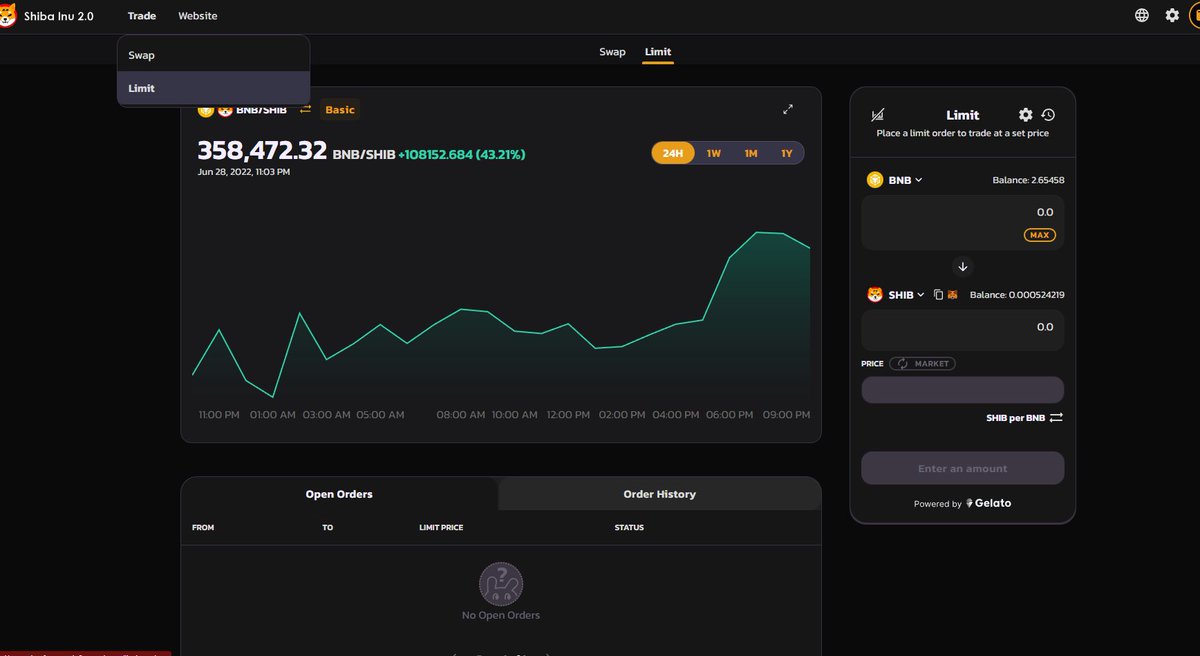Screen dimensions: 1200x656
Task: Click the MAX balance button
Action: pyautogui.click(x=1040, y=235)
